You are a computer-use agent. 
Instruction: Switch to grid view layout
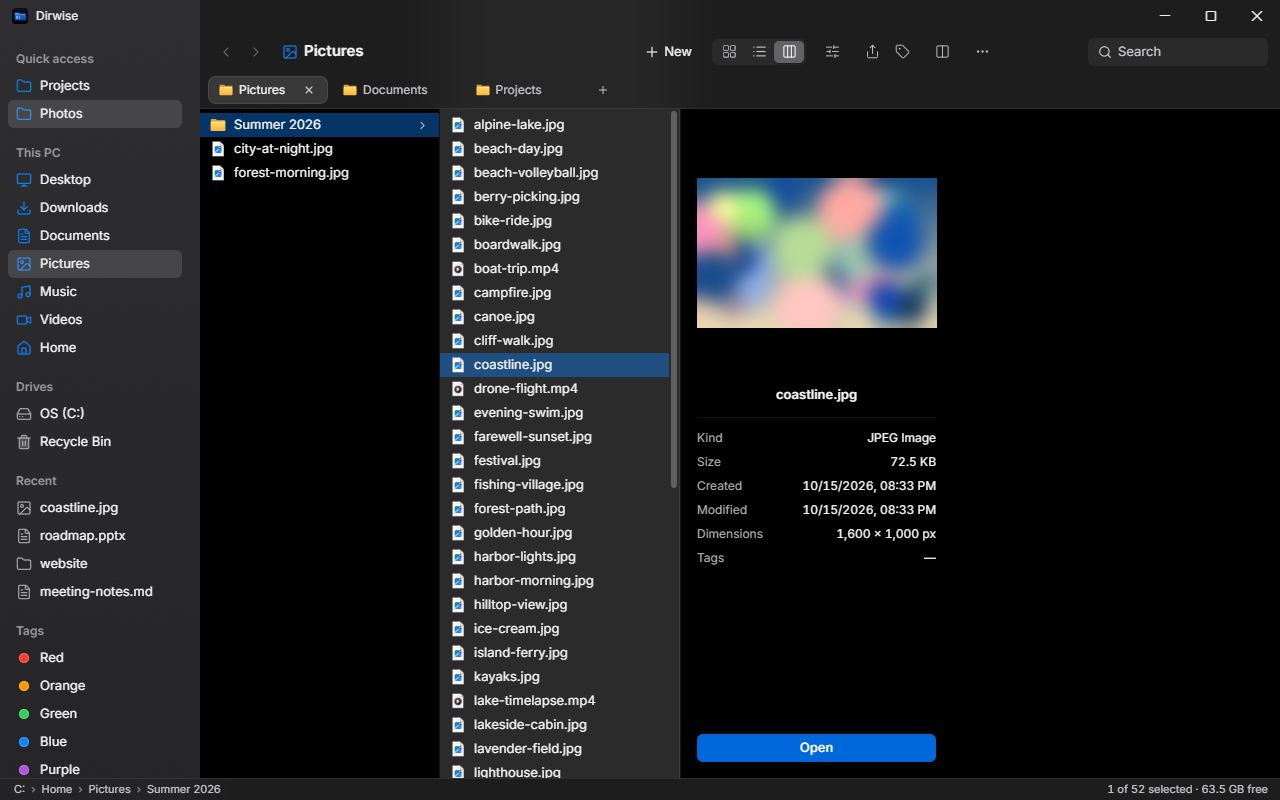[x=729, y=52]
